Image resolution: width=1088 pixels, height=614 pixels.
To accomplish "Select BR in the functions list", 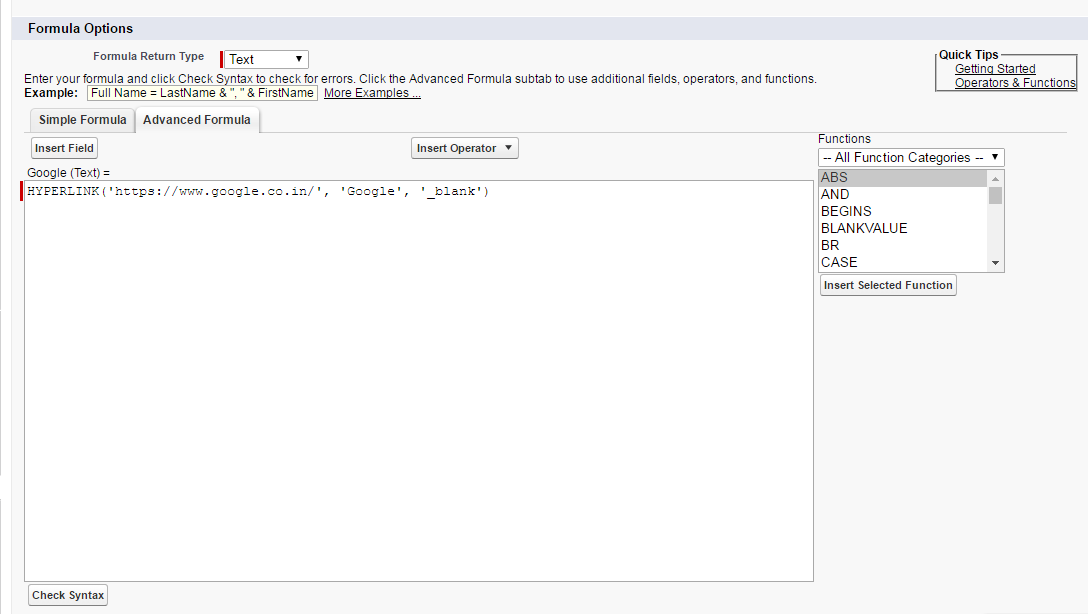I will 902,246.
